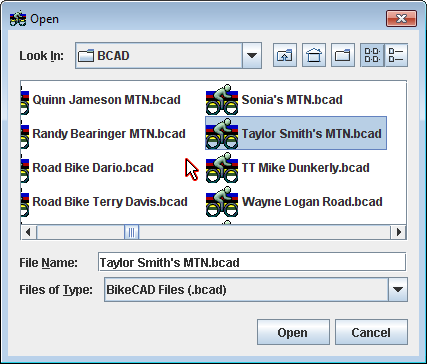Click the Wayne Logan Road.bcad bike icon
Screen dimensions: 427x364
click(x=222, y=201)
